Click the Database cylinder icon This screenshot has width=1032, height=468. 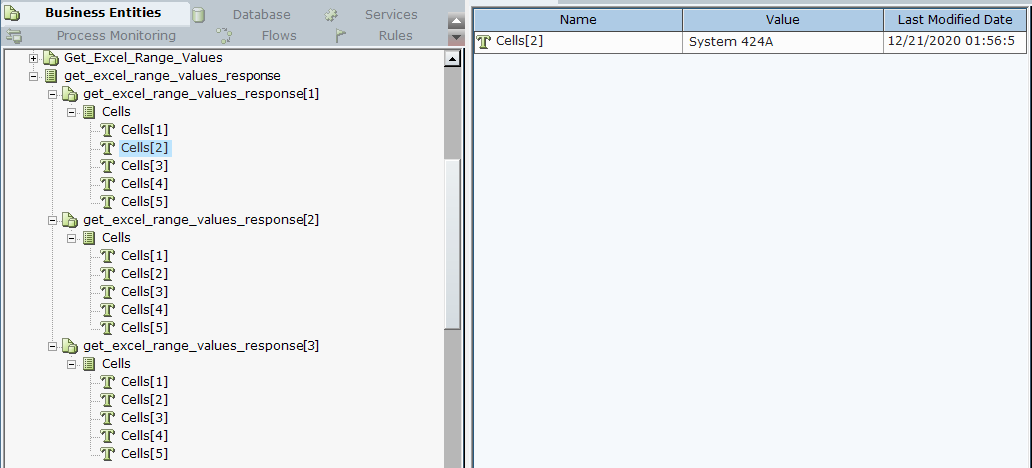coord(199,15)
